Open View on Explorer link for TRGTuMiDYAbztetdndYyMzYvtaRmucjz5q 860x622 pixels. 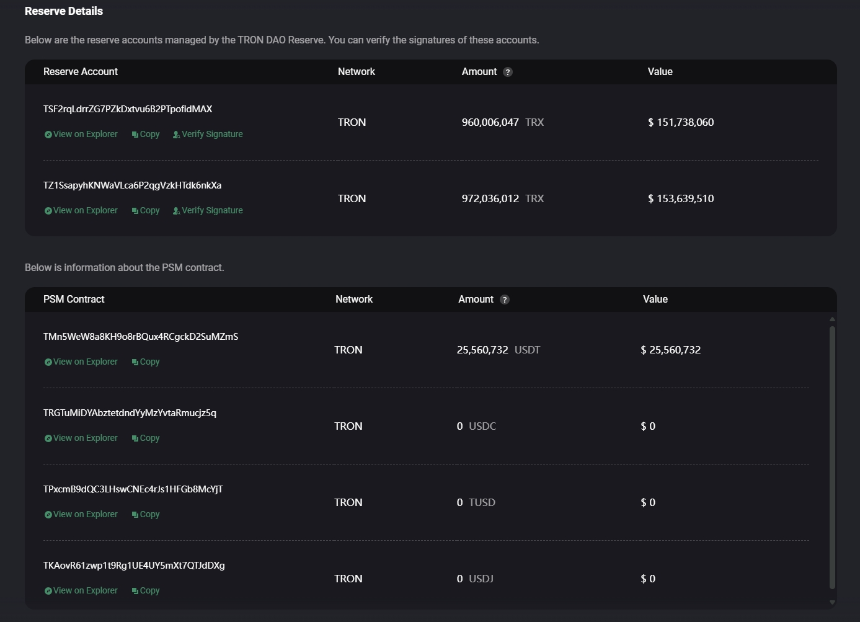(86, 438)
